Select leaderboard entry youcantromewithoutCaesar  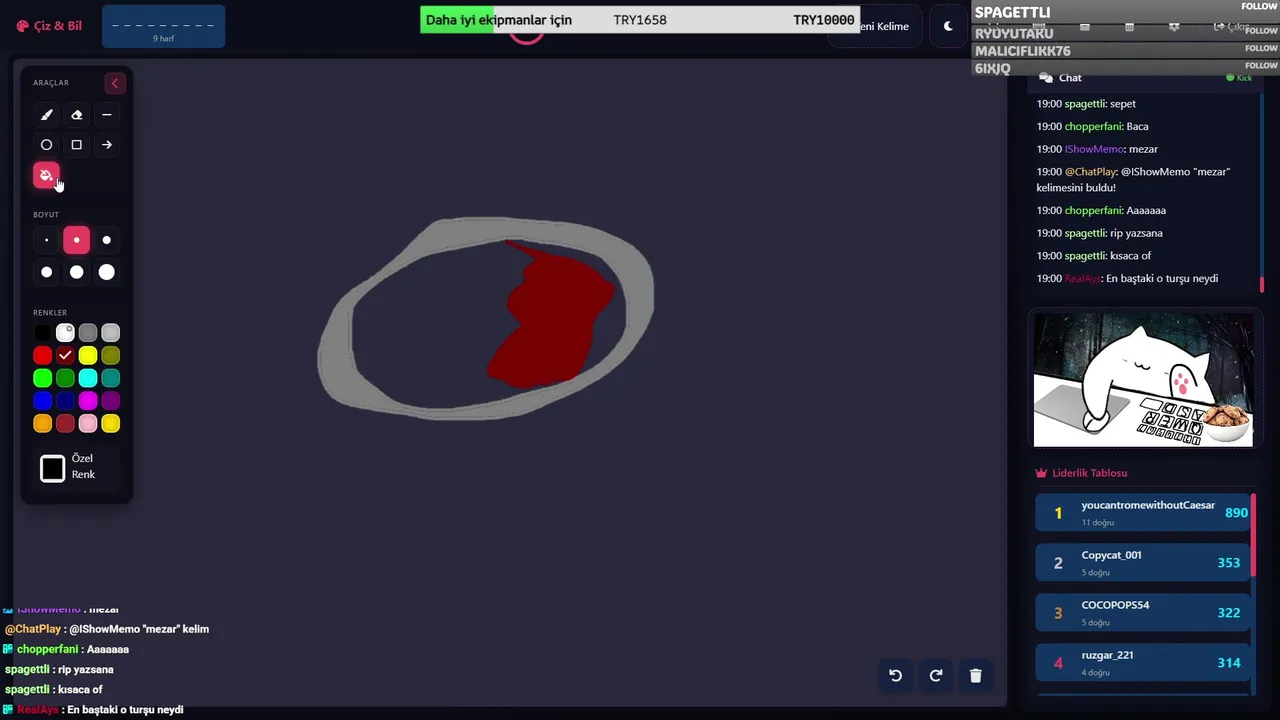[x=1144, y=512]
